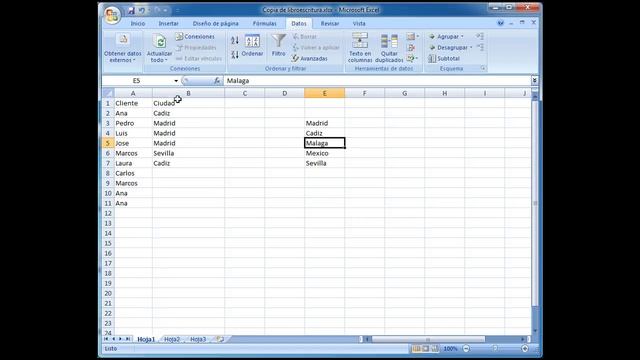The image size is (640, 360).
Task: Select cell E6 with Mexico
Action: point(324,153)
